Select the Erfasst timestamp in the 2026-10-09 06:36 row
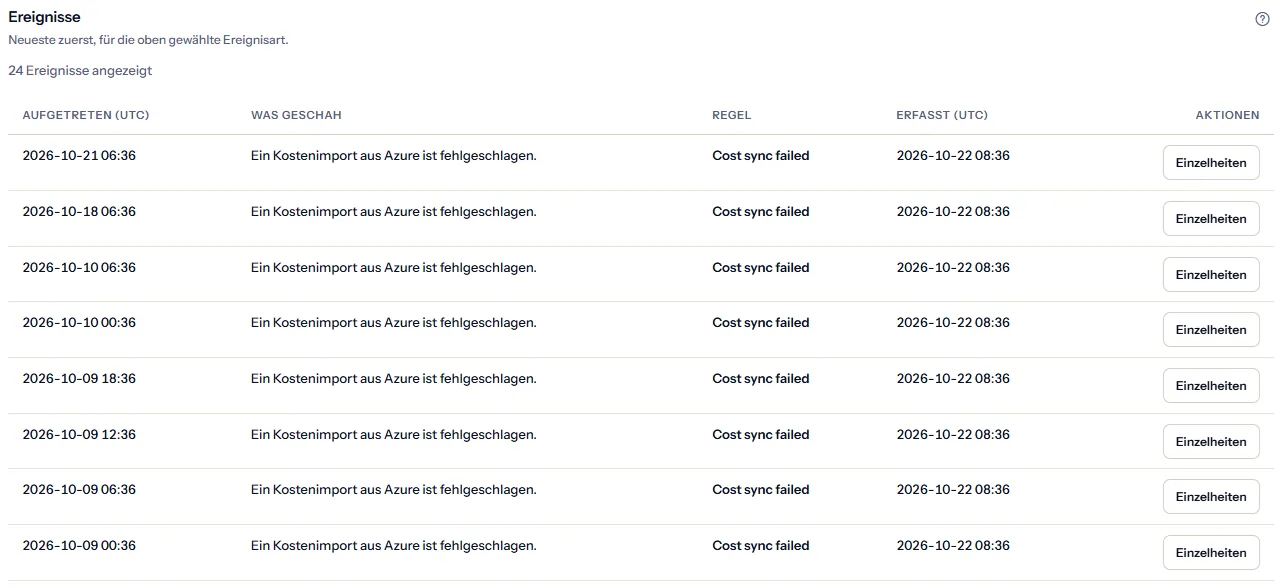Screen dimensions: 1281x588 [953, 490]
